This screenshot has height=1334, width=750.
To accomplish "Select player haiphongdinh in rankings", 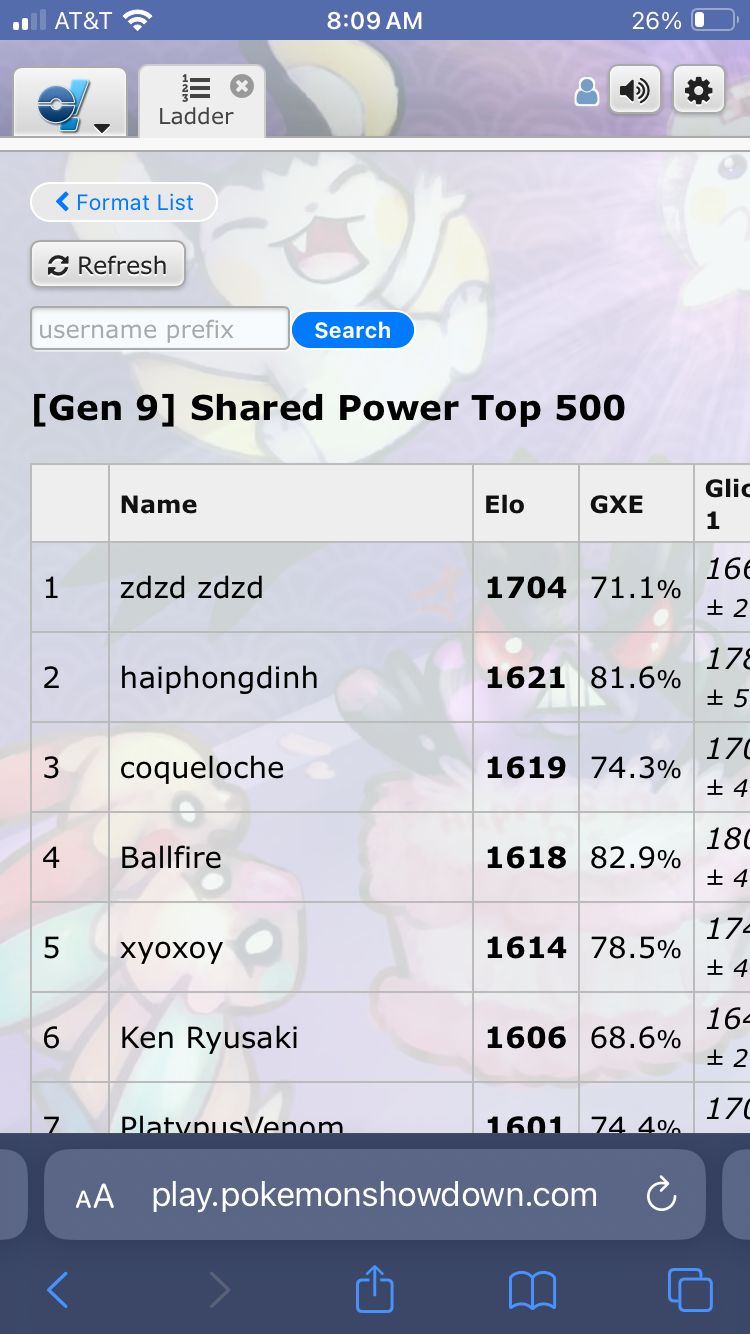I will (219, 677).
